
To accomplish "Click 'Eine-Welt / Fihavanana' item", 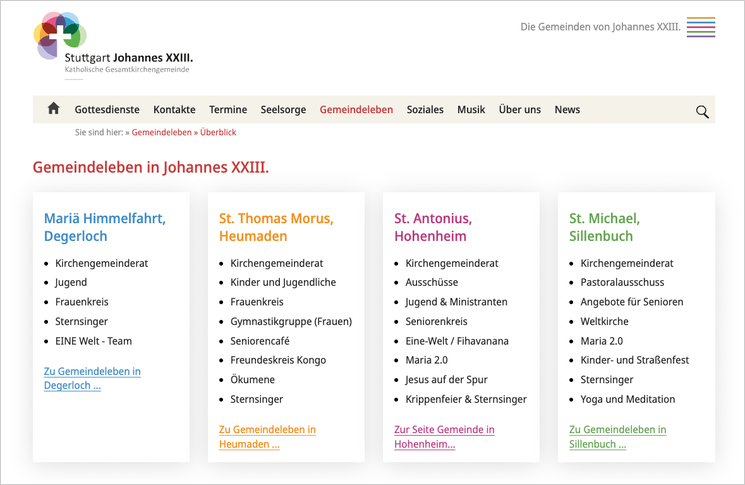I will [457, 341].
